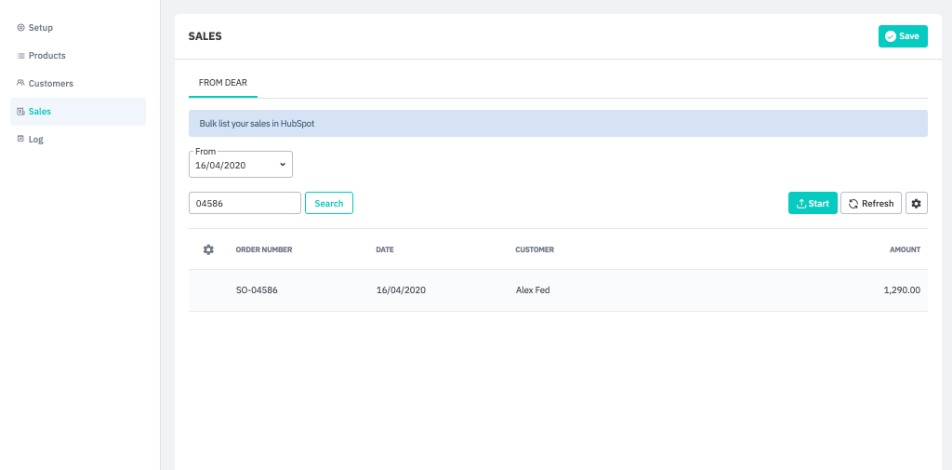Screen dimensions: 952x470
Task: Switch to the FROM DEAR tab
Action: [223, 82]
